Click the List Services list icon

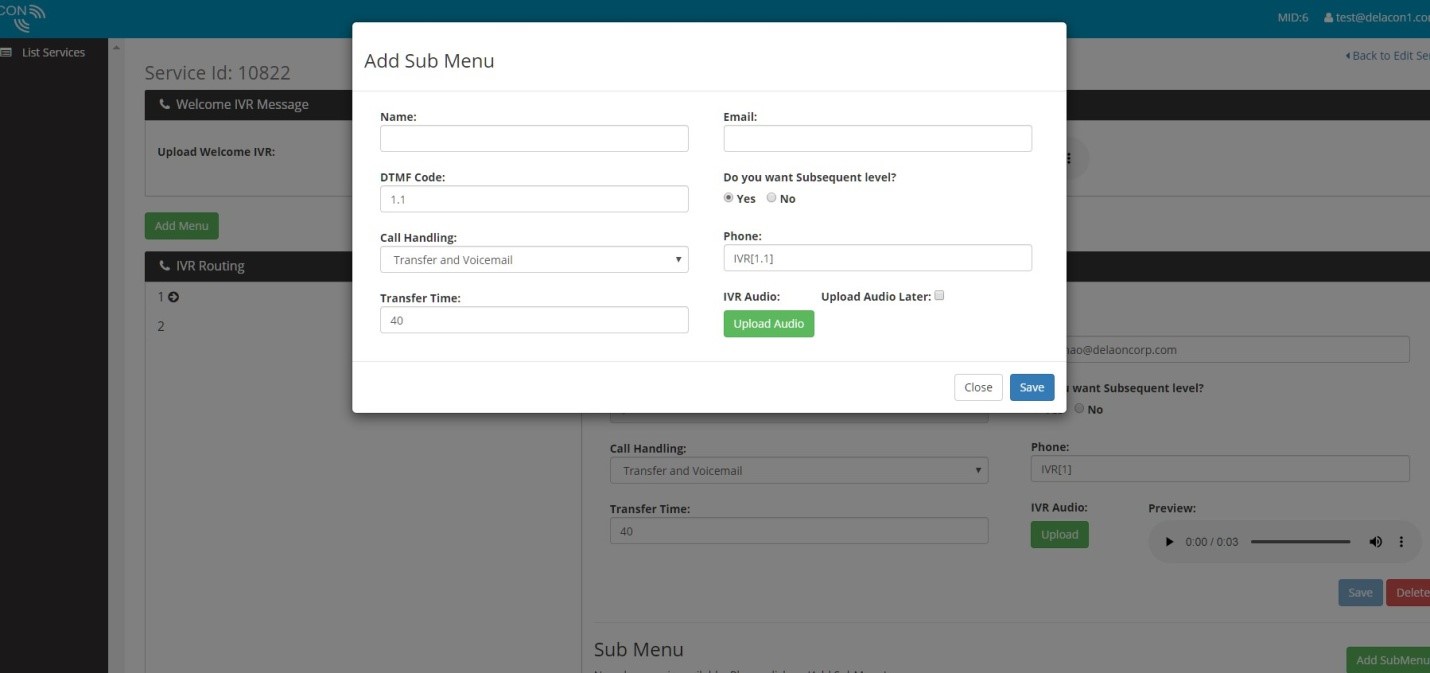coord(6,52)
